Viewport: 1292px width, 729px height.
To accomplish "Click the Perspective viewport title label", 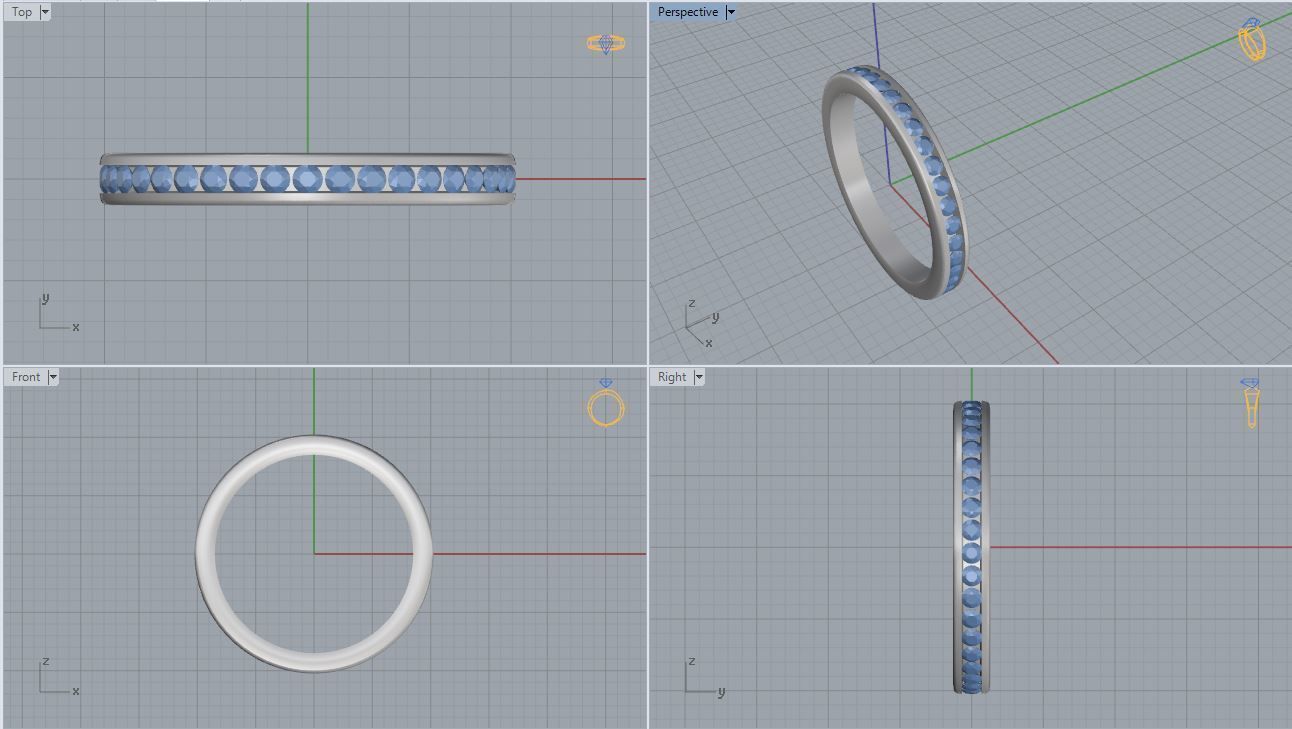I will coord(687,12).
